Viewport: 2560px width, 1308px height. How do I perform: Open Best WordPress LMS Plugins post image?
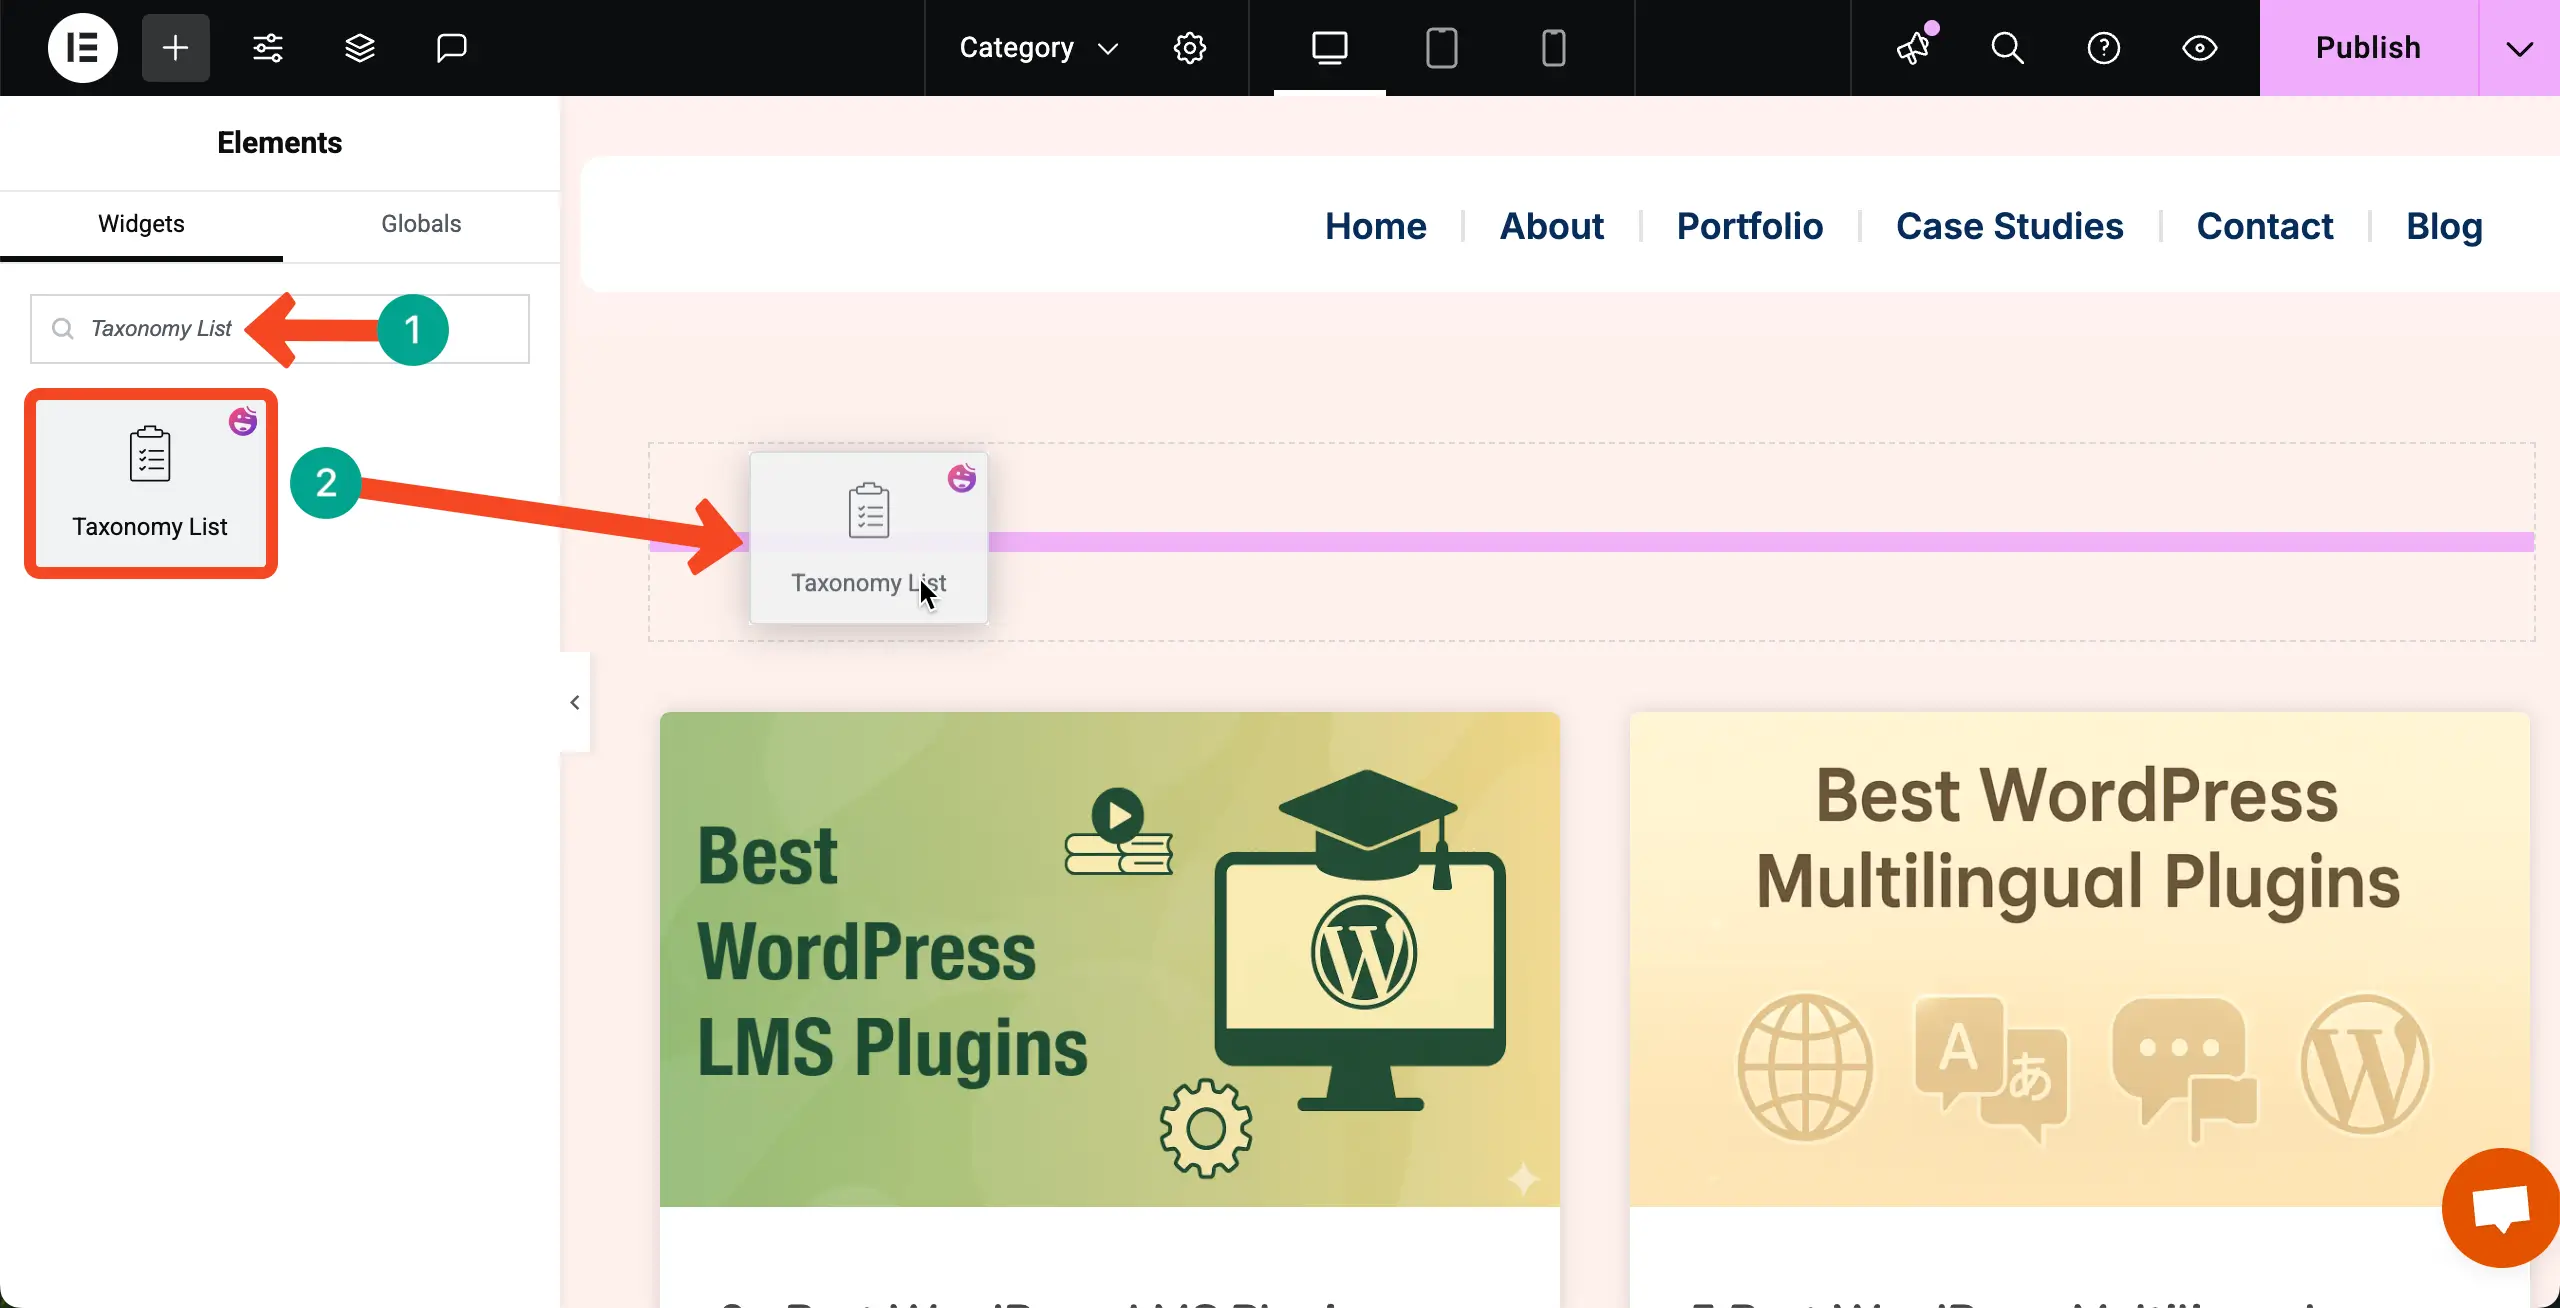1110,959
